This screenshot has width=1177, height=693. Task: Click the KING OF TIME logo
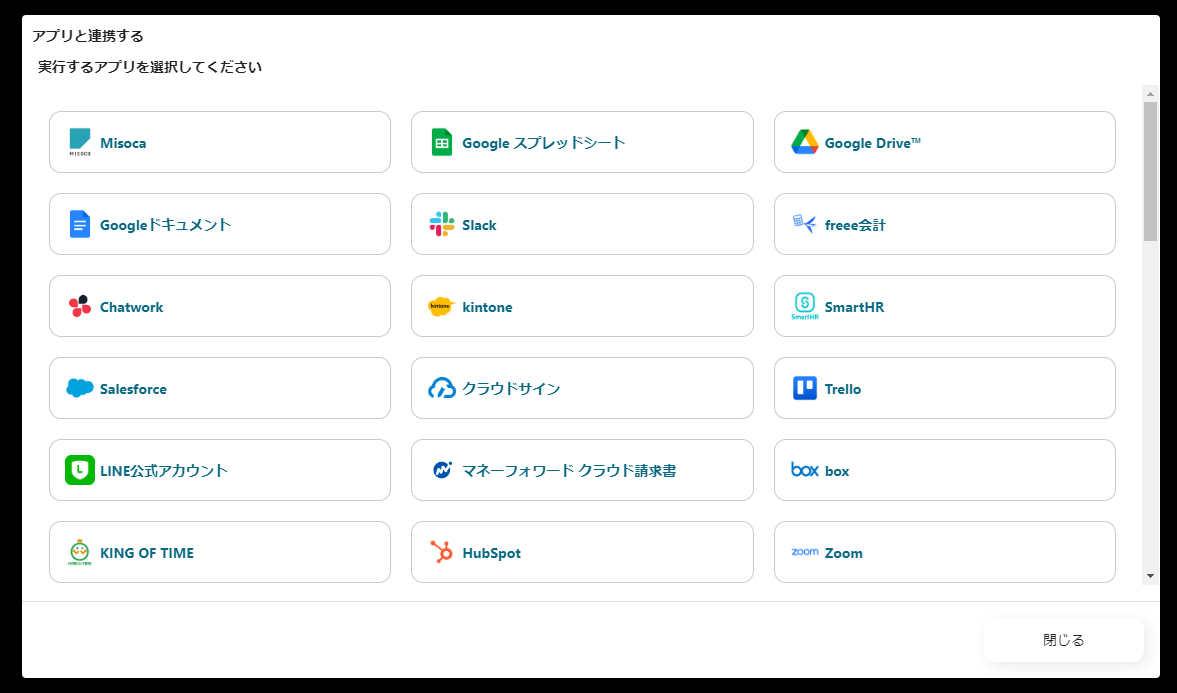click(x=80, y=552)
